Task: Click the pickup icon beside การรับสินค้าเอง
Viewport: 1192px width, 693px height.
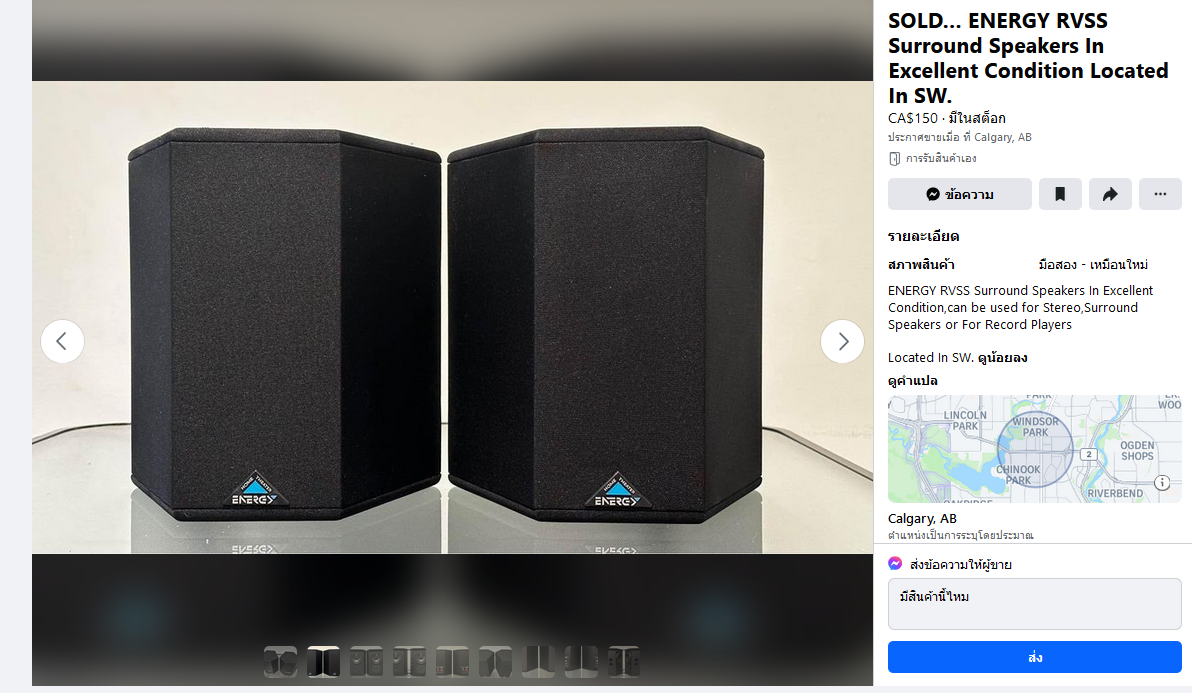Action: click(x=895, y=159)
